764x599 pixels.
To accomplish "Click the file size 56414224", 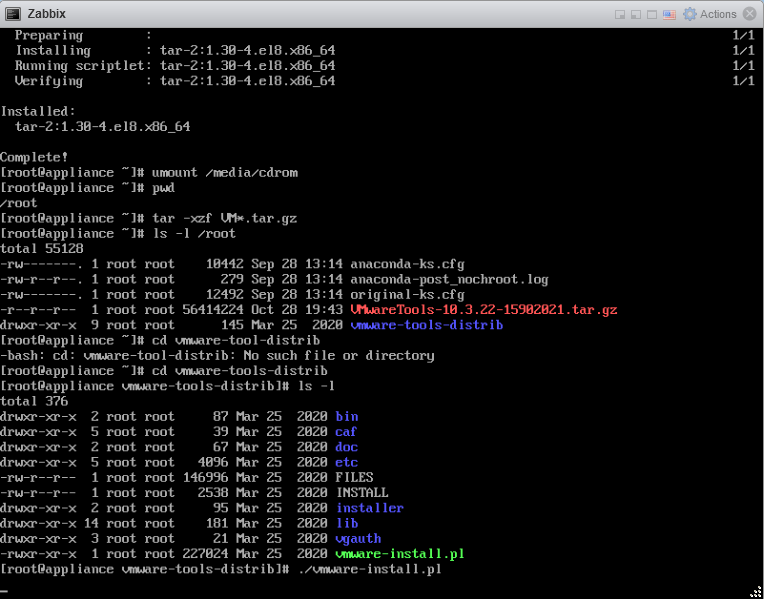I will point(212,310).
